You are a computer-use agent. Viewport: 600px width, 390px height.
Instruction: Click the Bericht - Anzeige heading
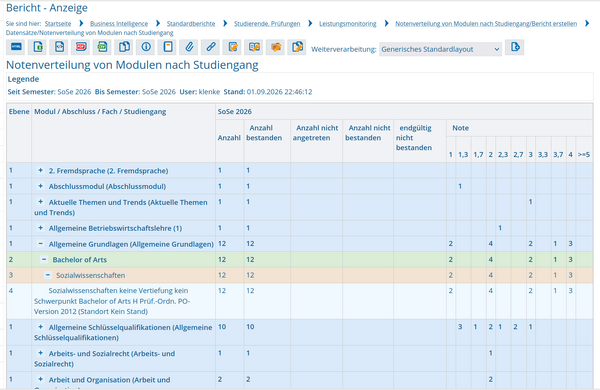tap(47, 8)
